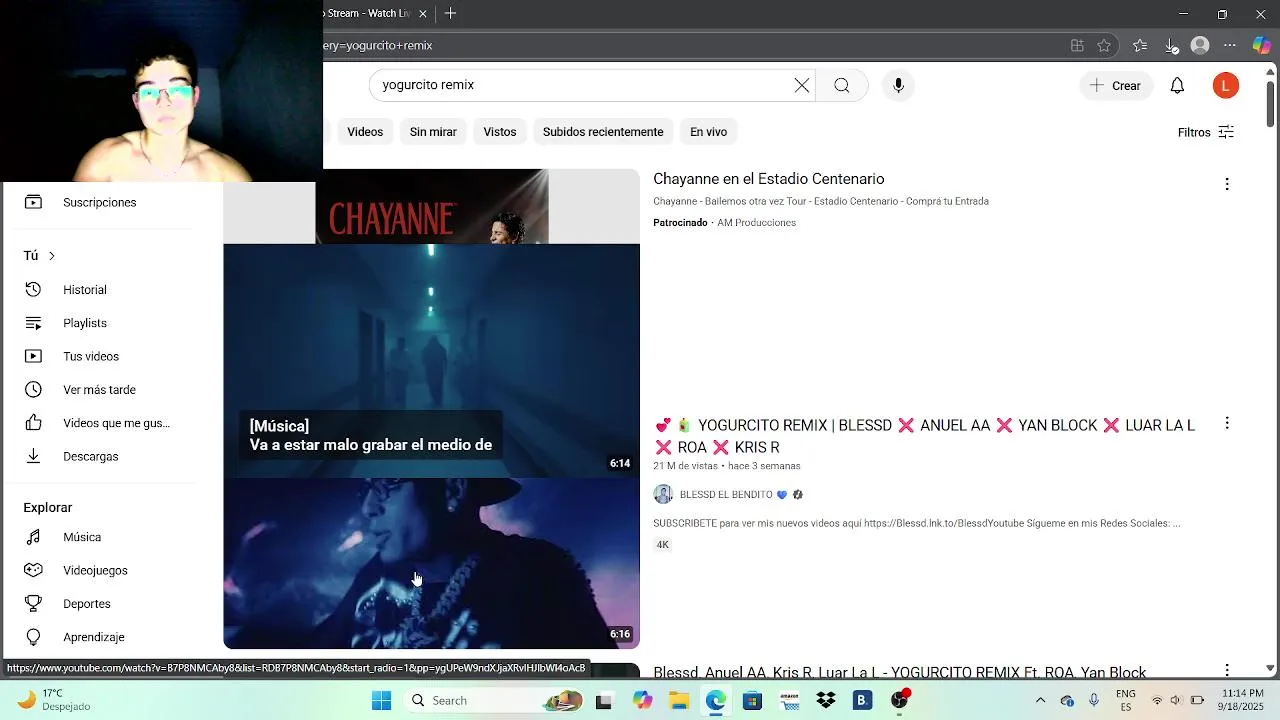This screenshot has height=720, width=1280.
Task: Clear the YouTube search box with X
Action: point(802,85)
